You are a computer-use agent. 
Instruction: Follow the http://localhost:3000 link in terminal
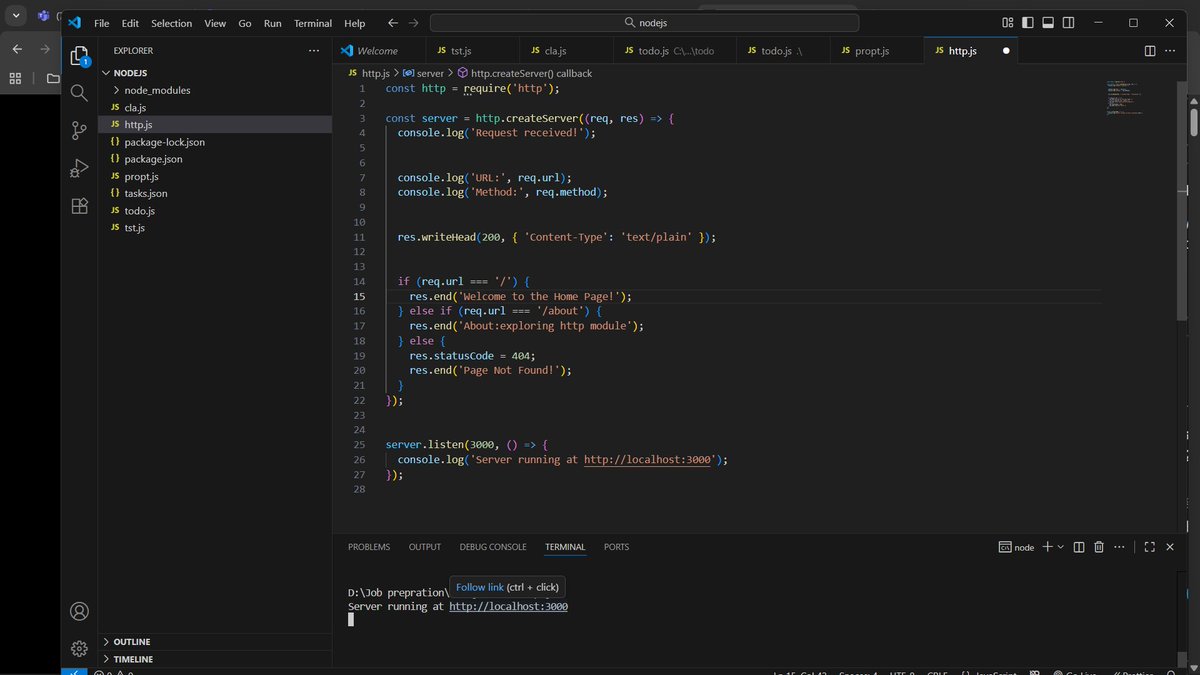coord(508,606)
